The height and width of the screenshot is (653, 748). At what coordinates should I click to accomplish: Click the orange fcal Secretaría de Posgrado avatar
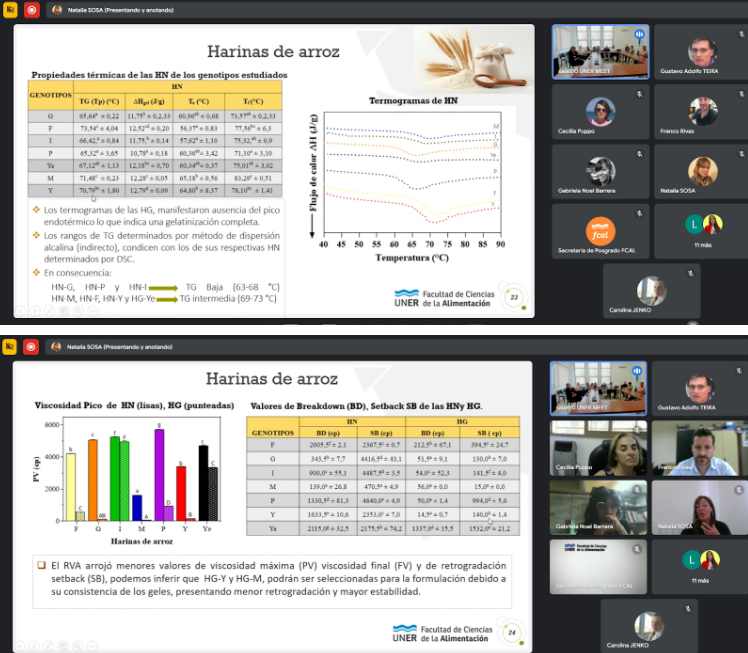tap(600, 229)
